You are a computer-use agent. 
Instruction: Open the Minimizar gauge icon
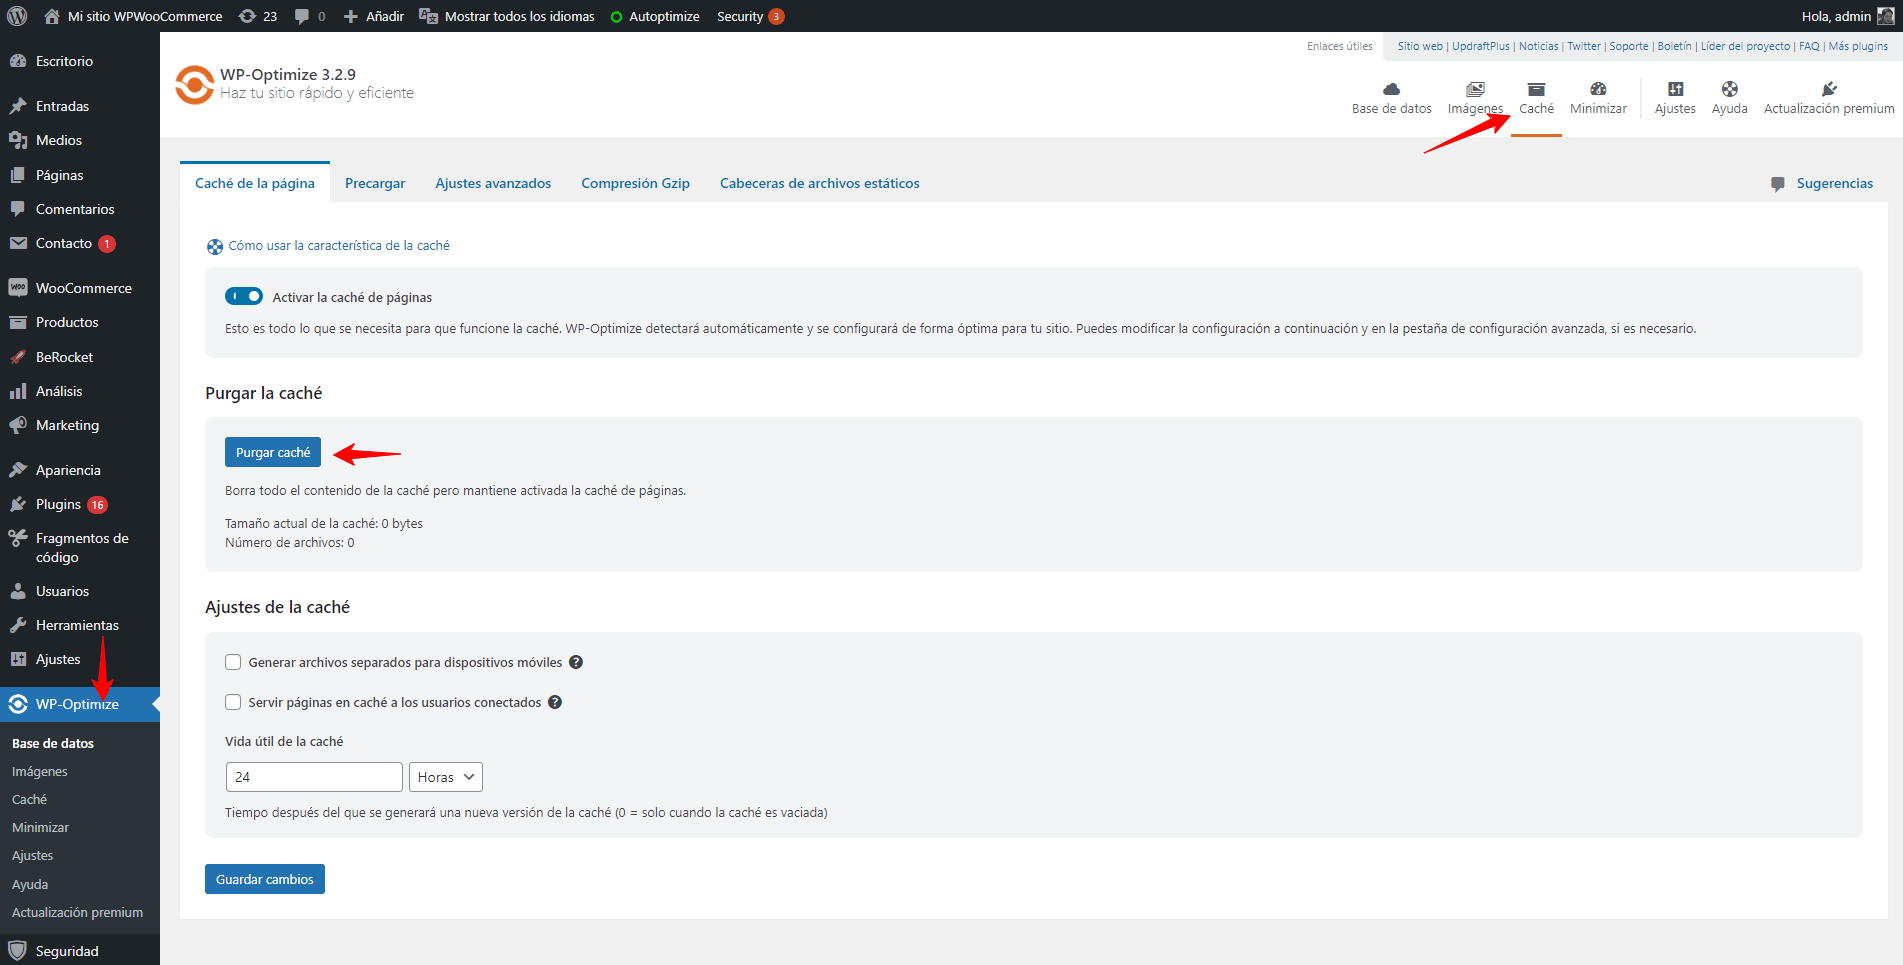coord(1598,89)
